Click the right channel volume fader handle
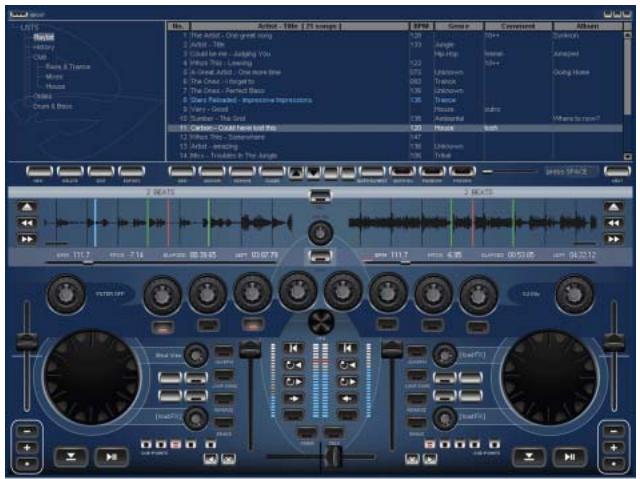640x479 pixels. (391, 349)
